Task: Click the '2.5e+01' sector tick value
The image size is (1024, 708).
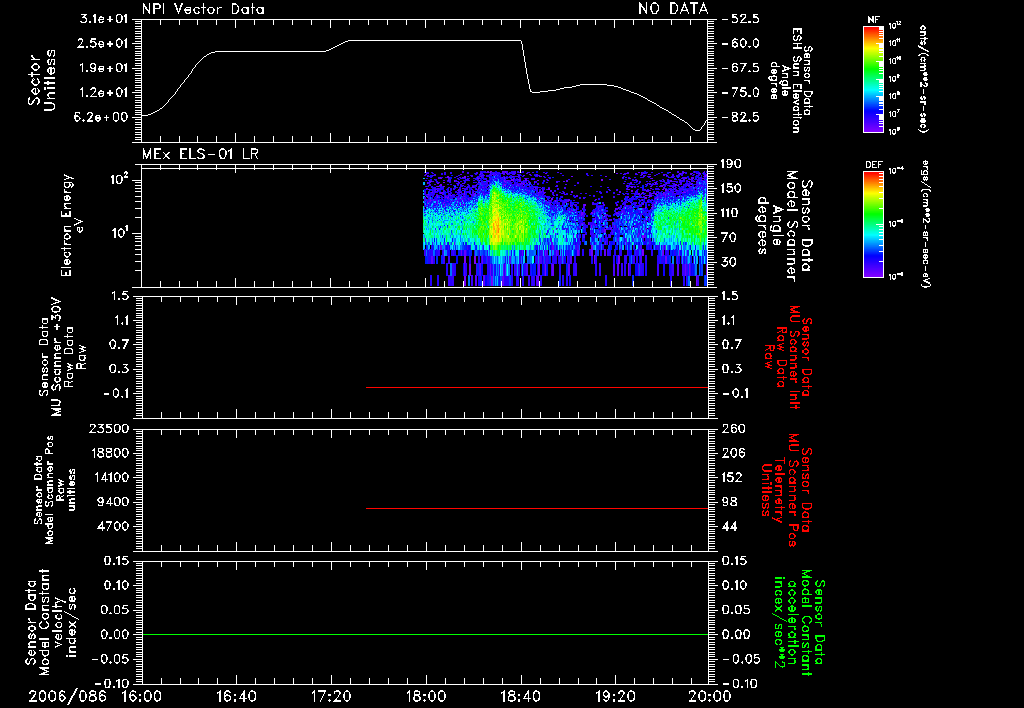Action: click(103, 43)
